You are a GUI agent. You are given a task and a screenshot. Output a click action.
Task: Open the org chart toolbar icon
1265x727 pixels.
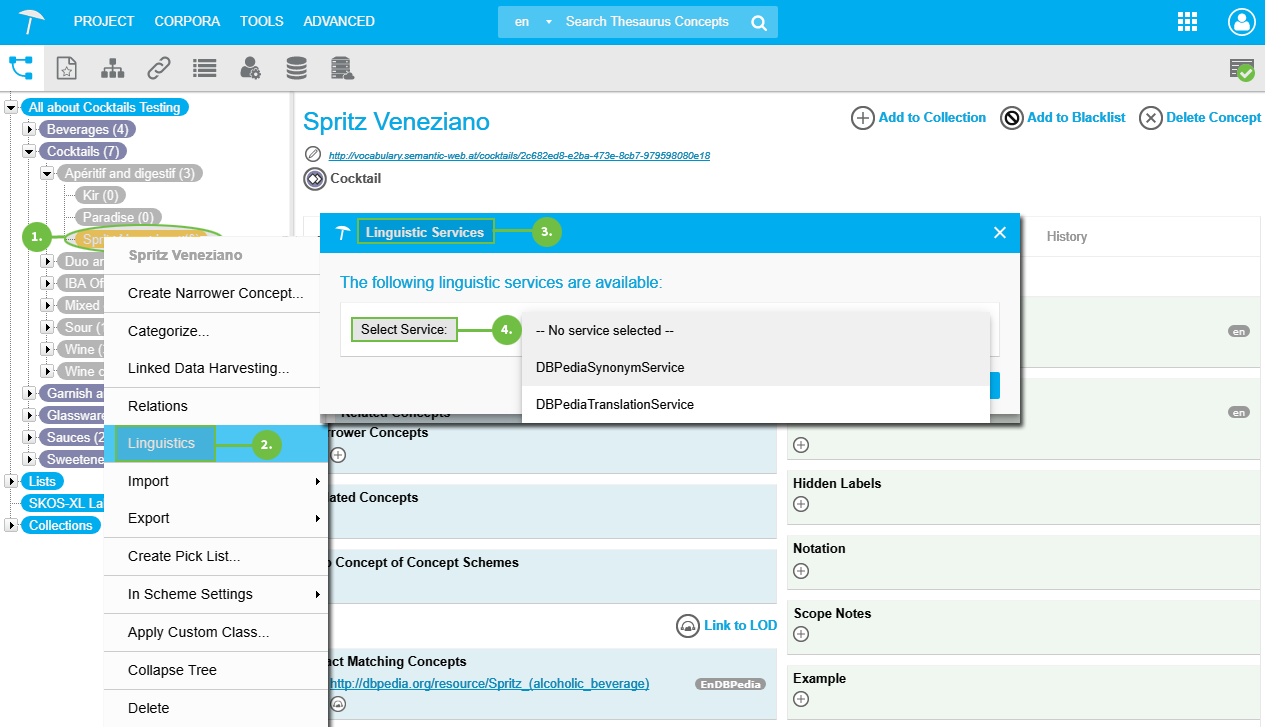coord(112,68)
